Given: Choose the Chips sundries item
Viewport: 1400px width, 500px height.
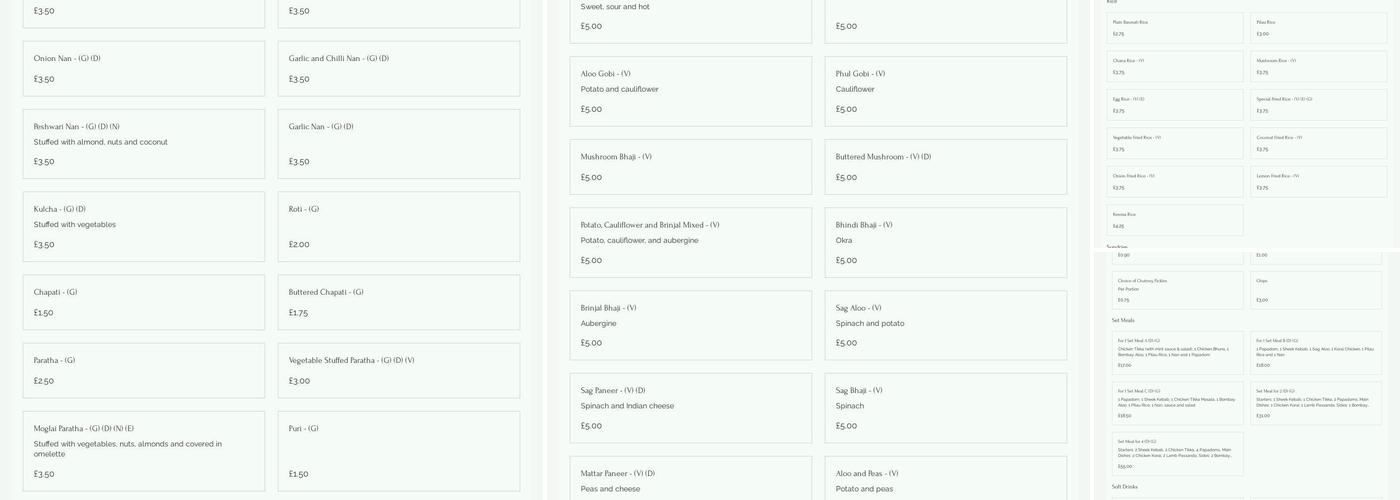Looking at the screenshot, I should click(x=1318, y=290).
